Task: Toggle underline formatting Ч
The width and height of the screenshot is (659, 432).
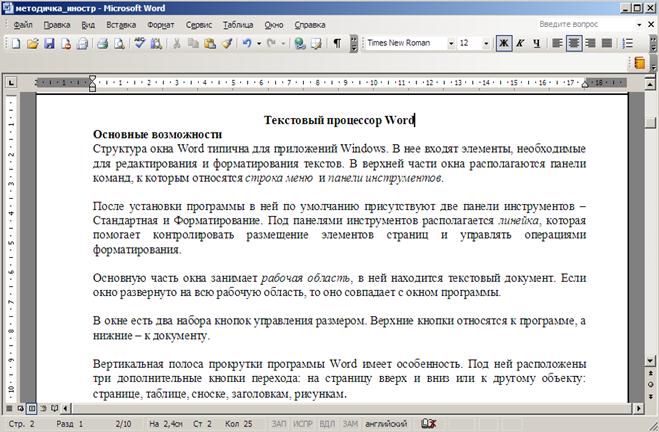Action: coord(537,43)
